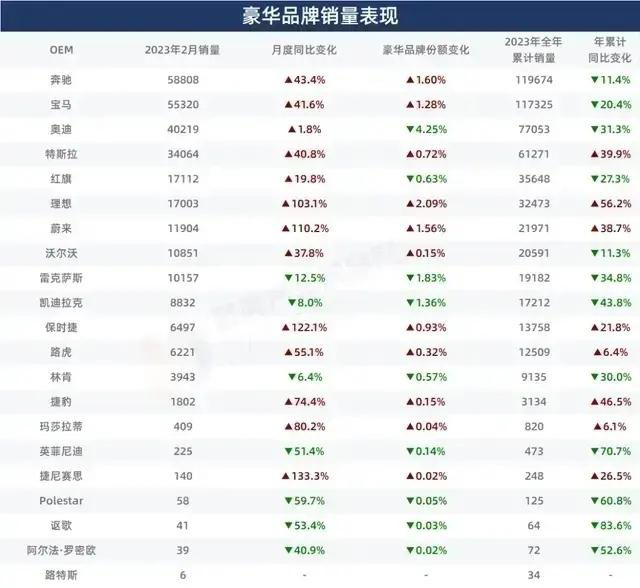The height and width of the screenshot is (588, 640).
Task: Select the 捷豹 brand name
Action: tap(61, 402)
